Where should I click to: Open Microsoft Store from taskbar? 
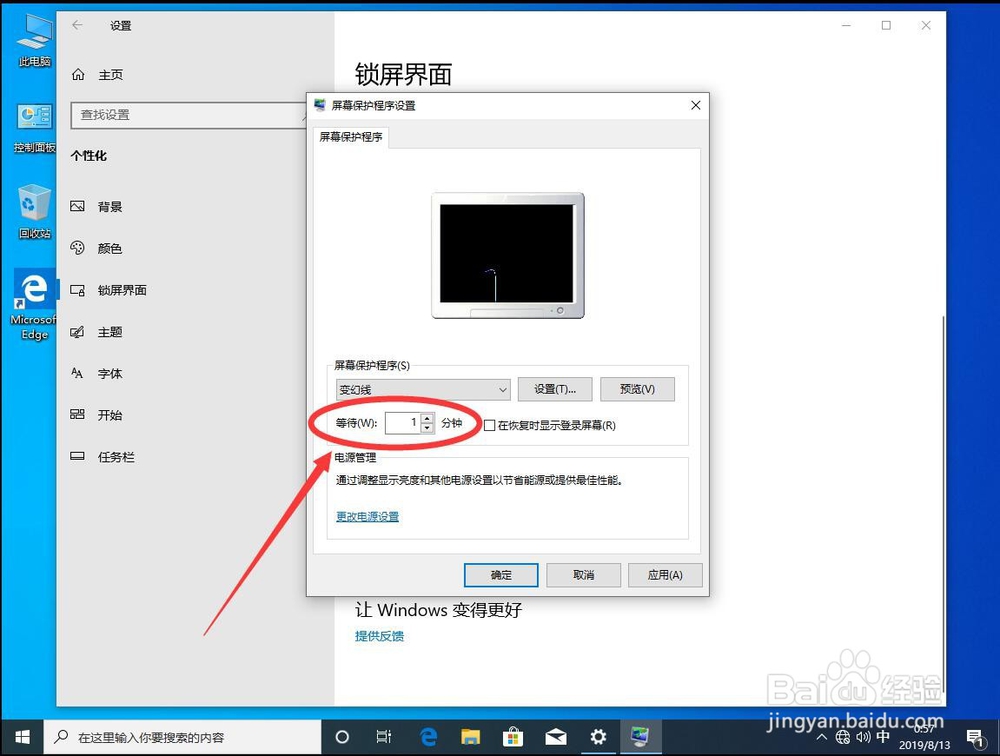[x=513, y=737]
